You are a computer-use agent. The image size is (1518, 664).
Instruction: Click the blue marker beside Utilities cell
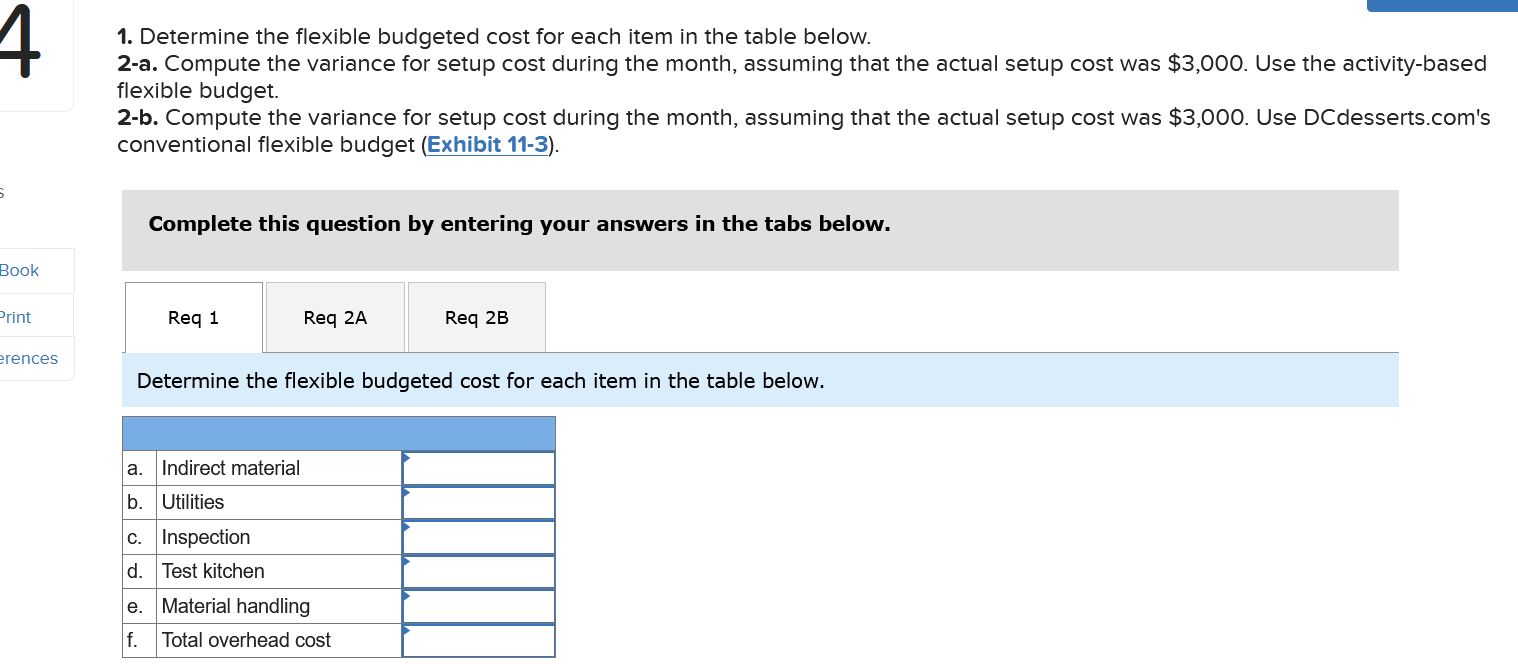[405, 493]
